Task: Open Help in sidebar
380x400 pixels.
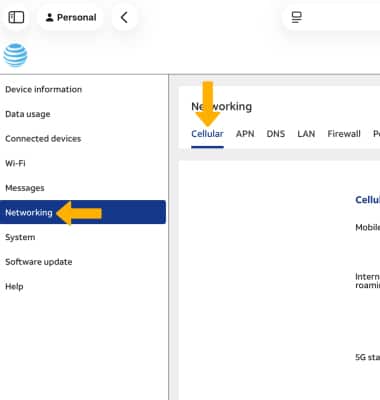Action: [x=14, y=287]
